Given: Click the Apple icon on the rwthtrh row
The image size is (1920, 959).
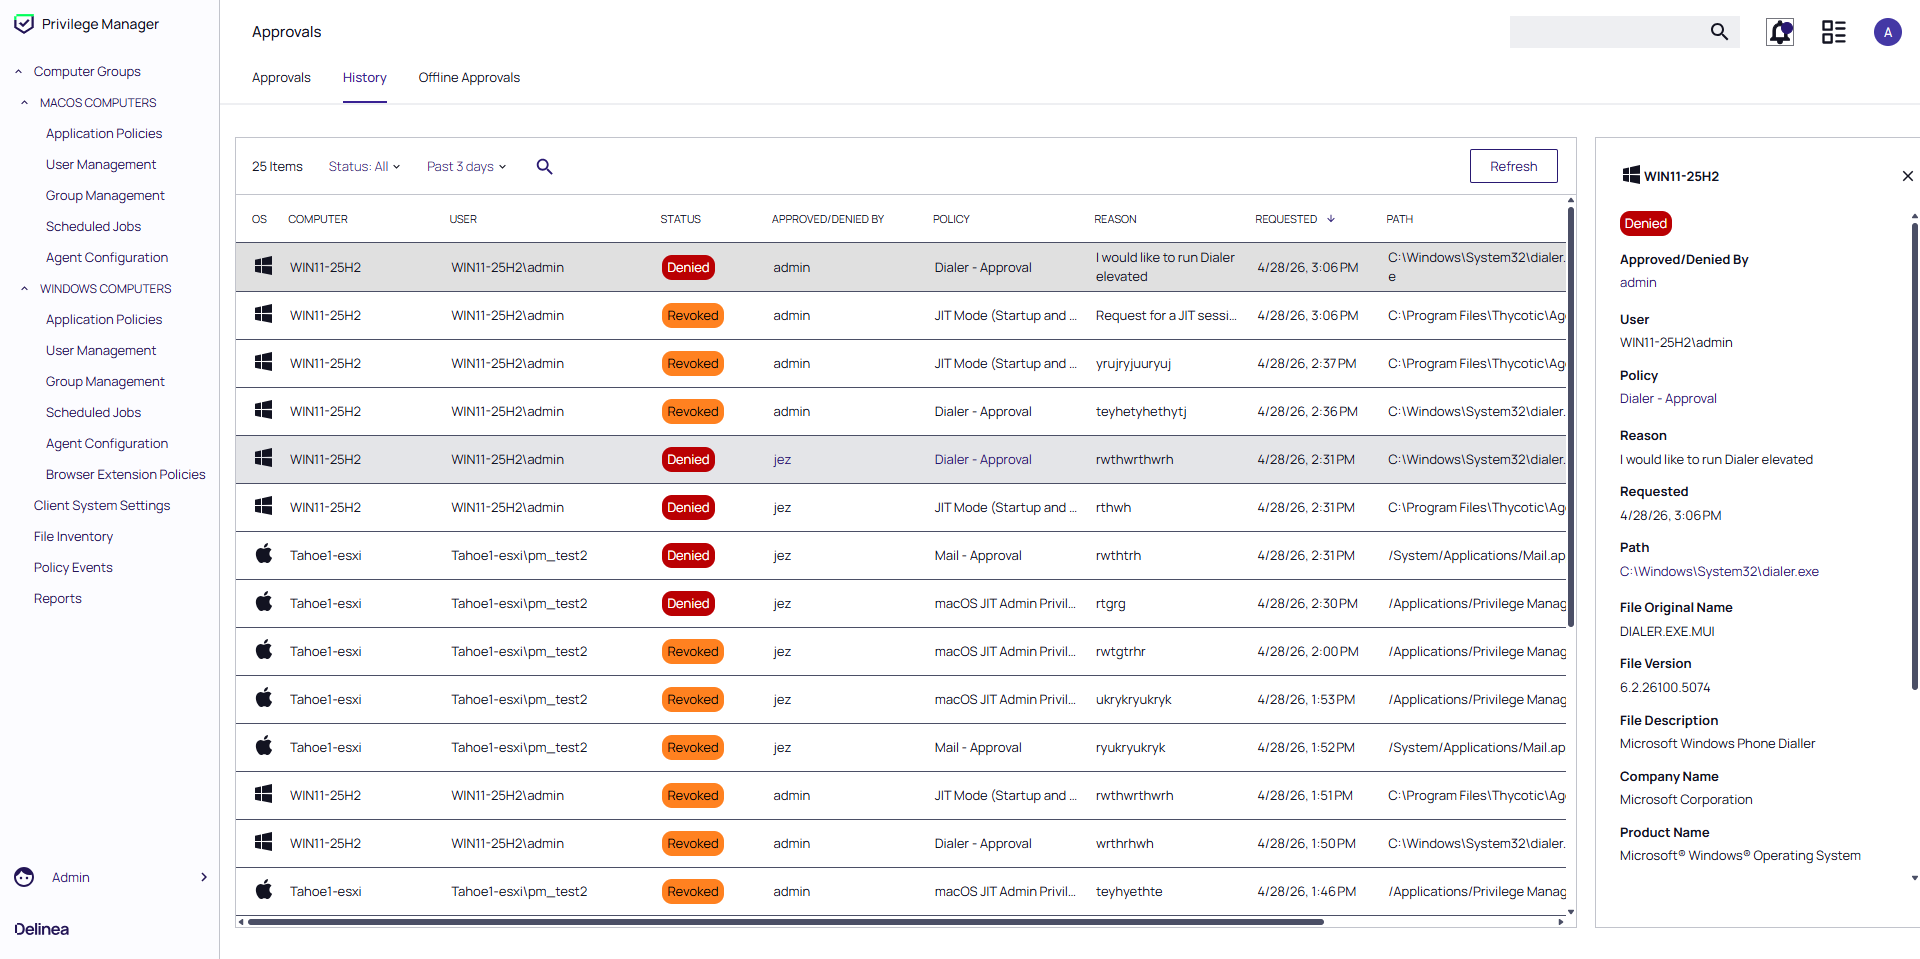Looking at the screenshot, I should coord(264,554).
